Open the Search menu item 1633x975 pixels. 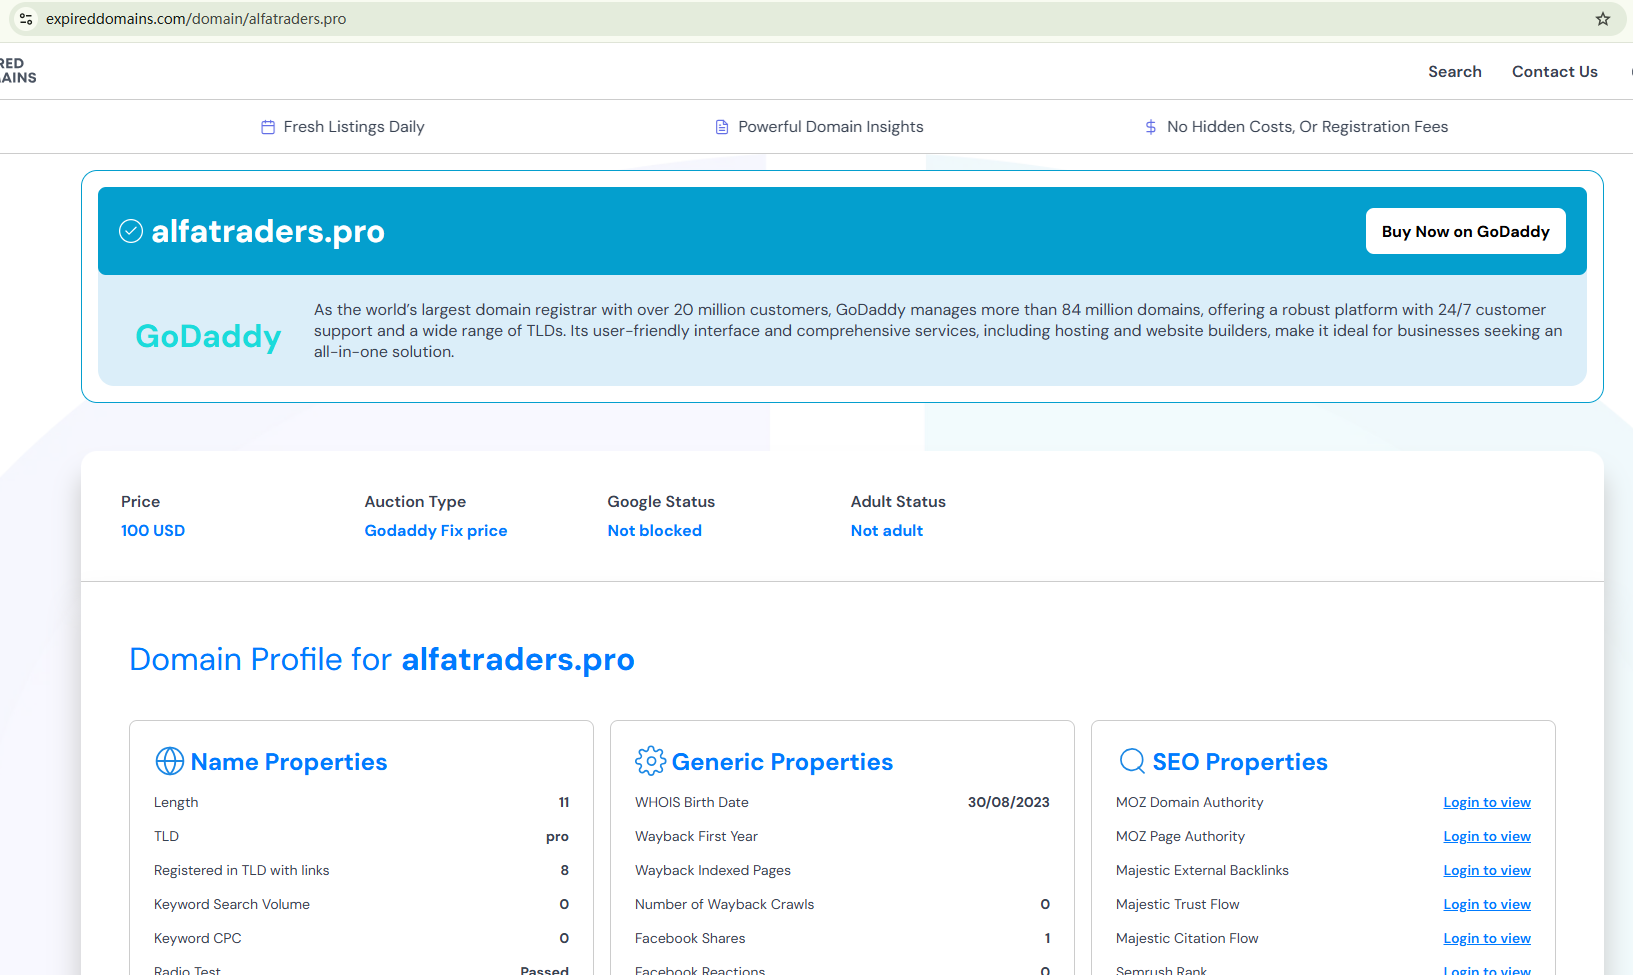(1455, 72)
